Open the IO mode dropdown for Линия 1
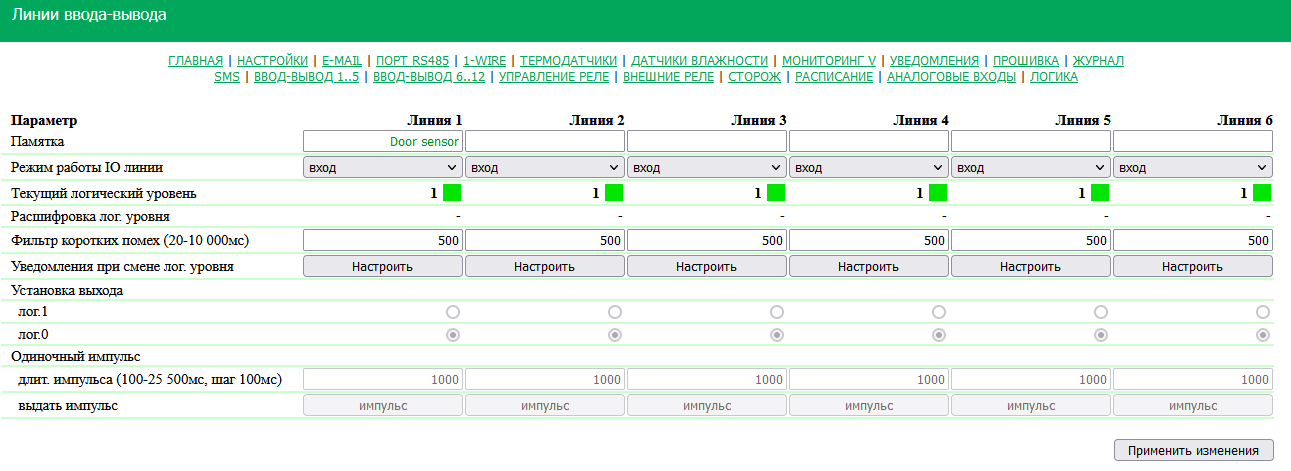 point(382,168)
